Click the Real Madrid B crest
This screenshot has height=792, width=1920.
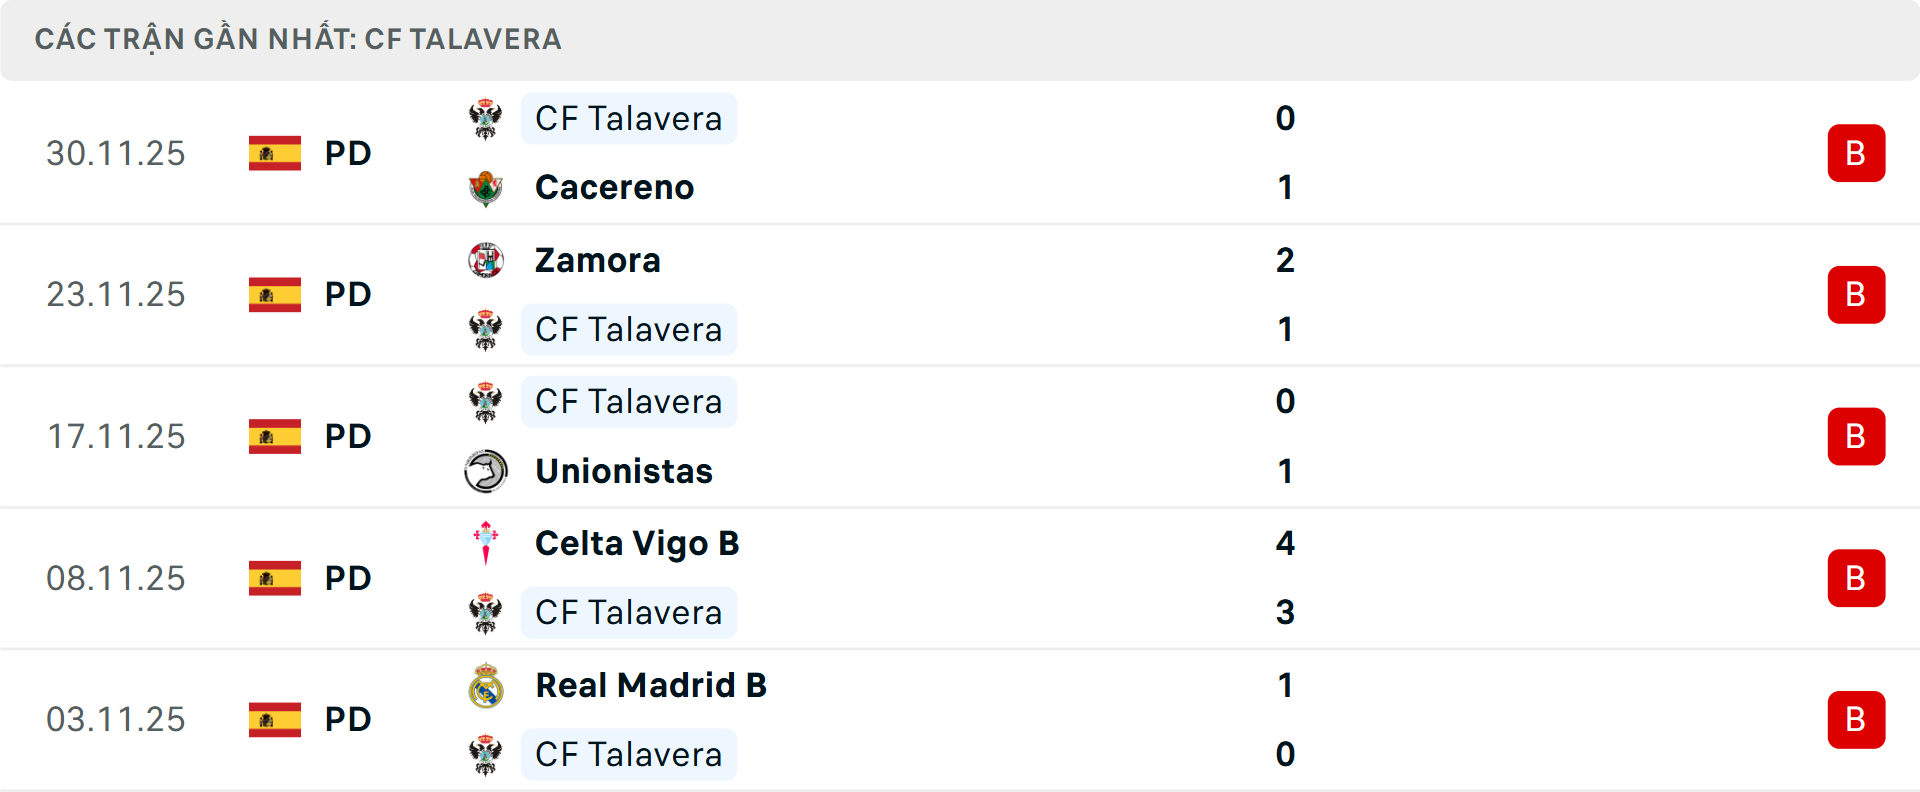coord(486,685)
